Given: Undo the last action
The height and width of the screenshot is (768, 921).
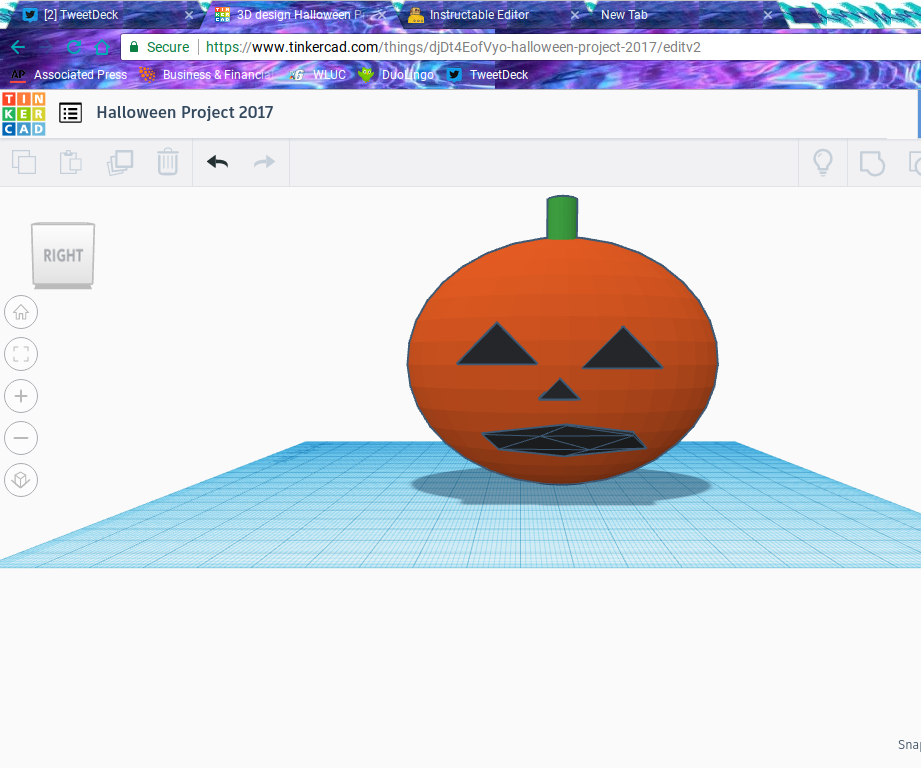Looking at the screenshot, I should tap(217, 162).
